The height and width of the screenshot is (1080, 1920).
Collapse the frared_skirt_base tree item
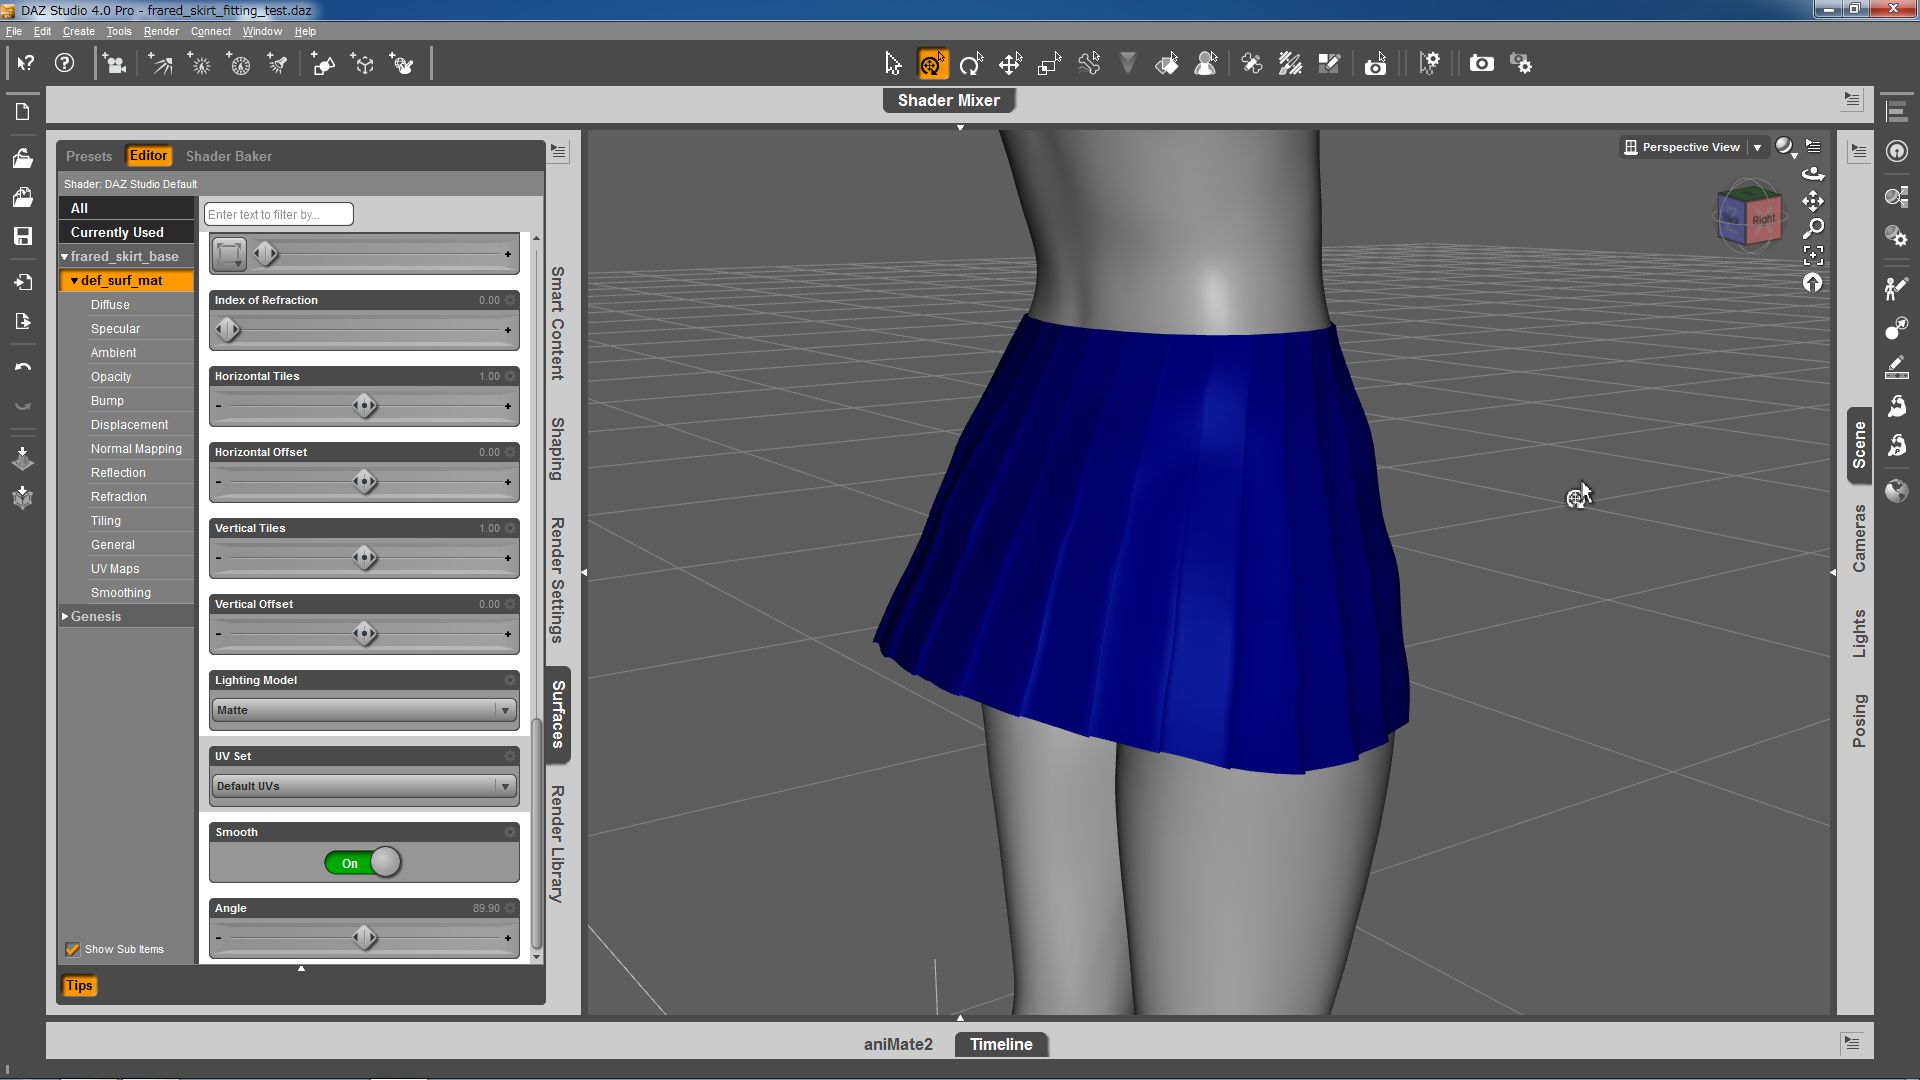point(65,257)
